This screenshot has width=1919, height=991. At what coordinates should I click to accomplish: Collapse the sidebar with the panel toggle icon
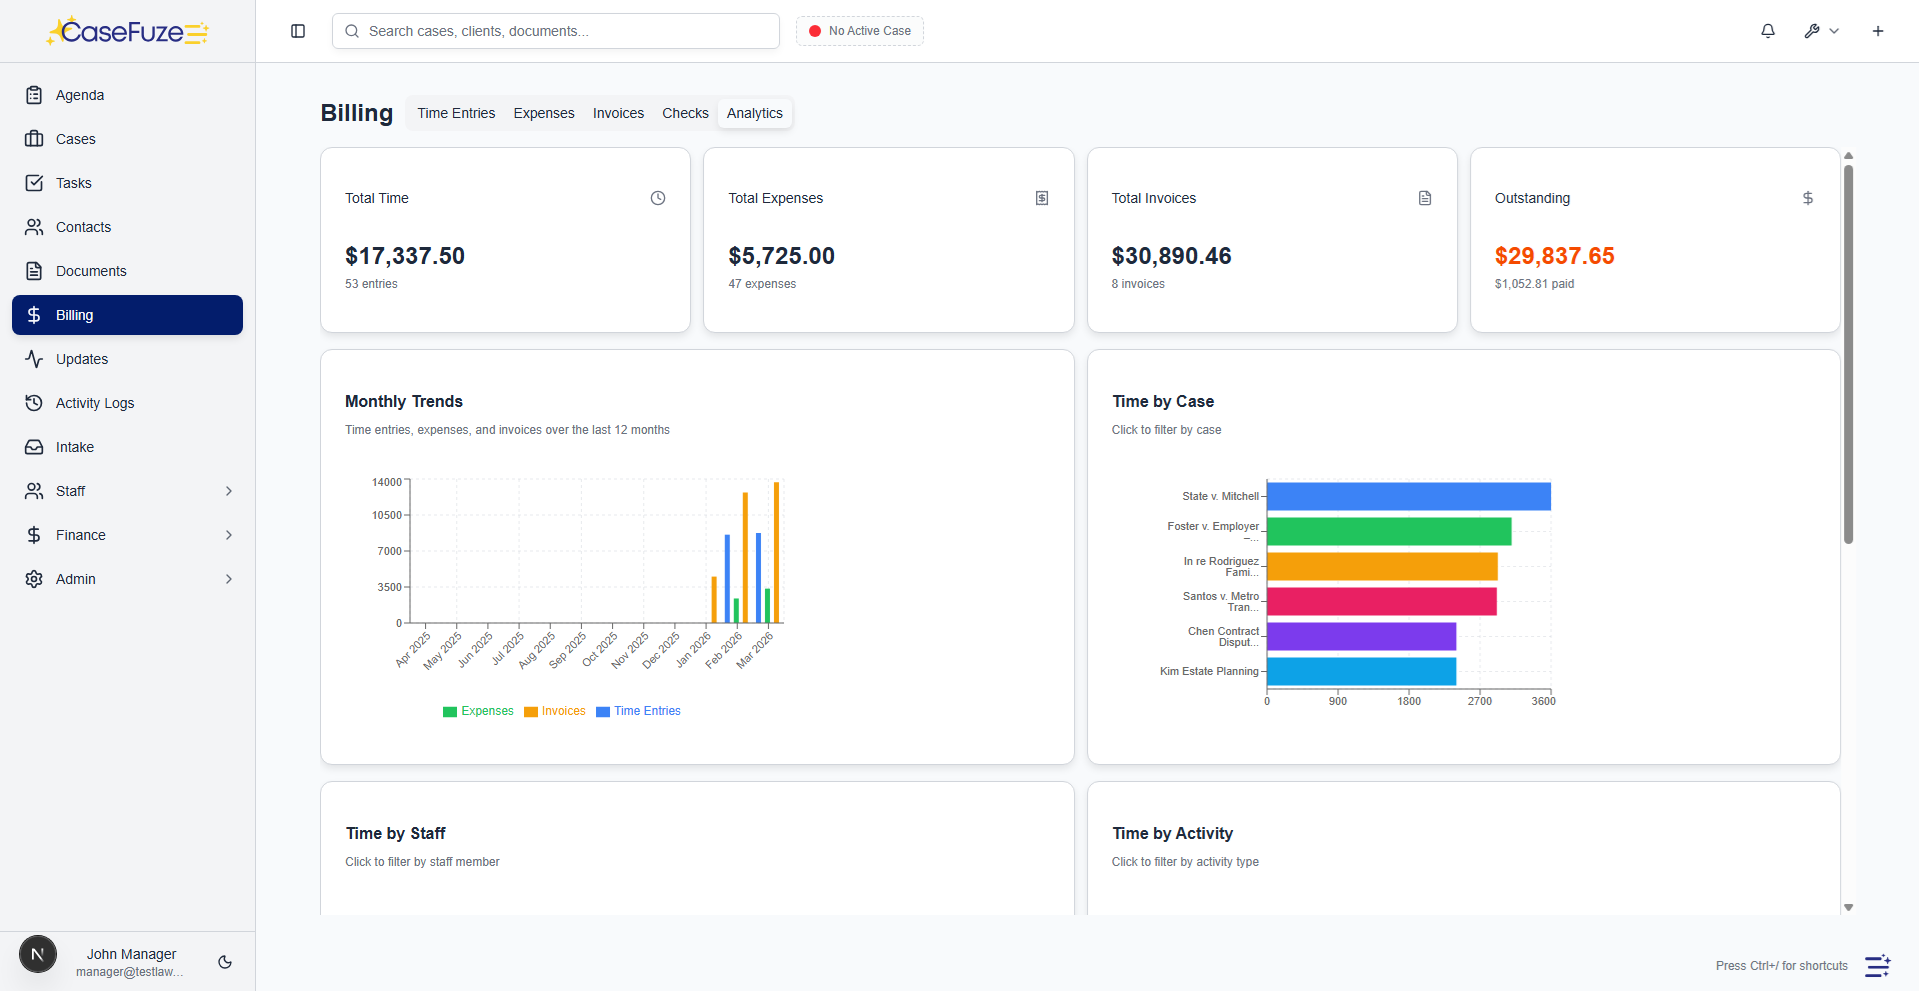click(x=297, y=31)
